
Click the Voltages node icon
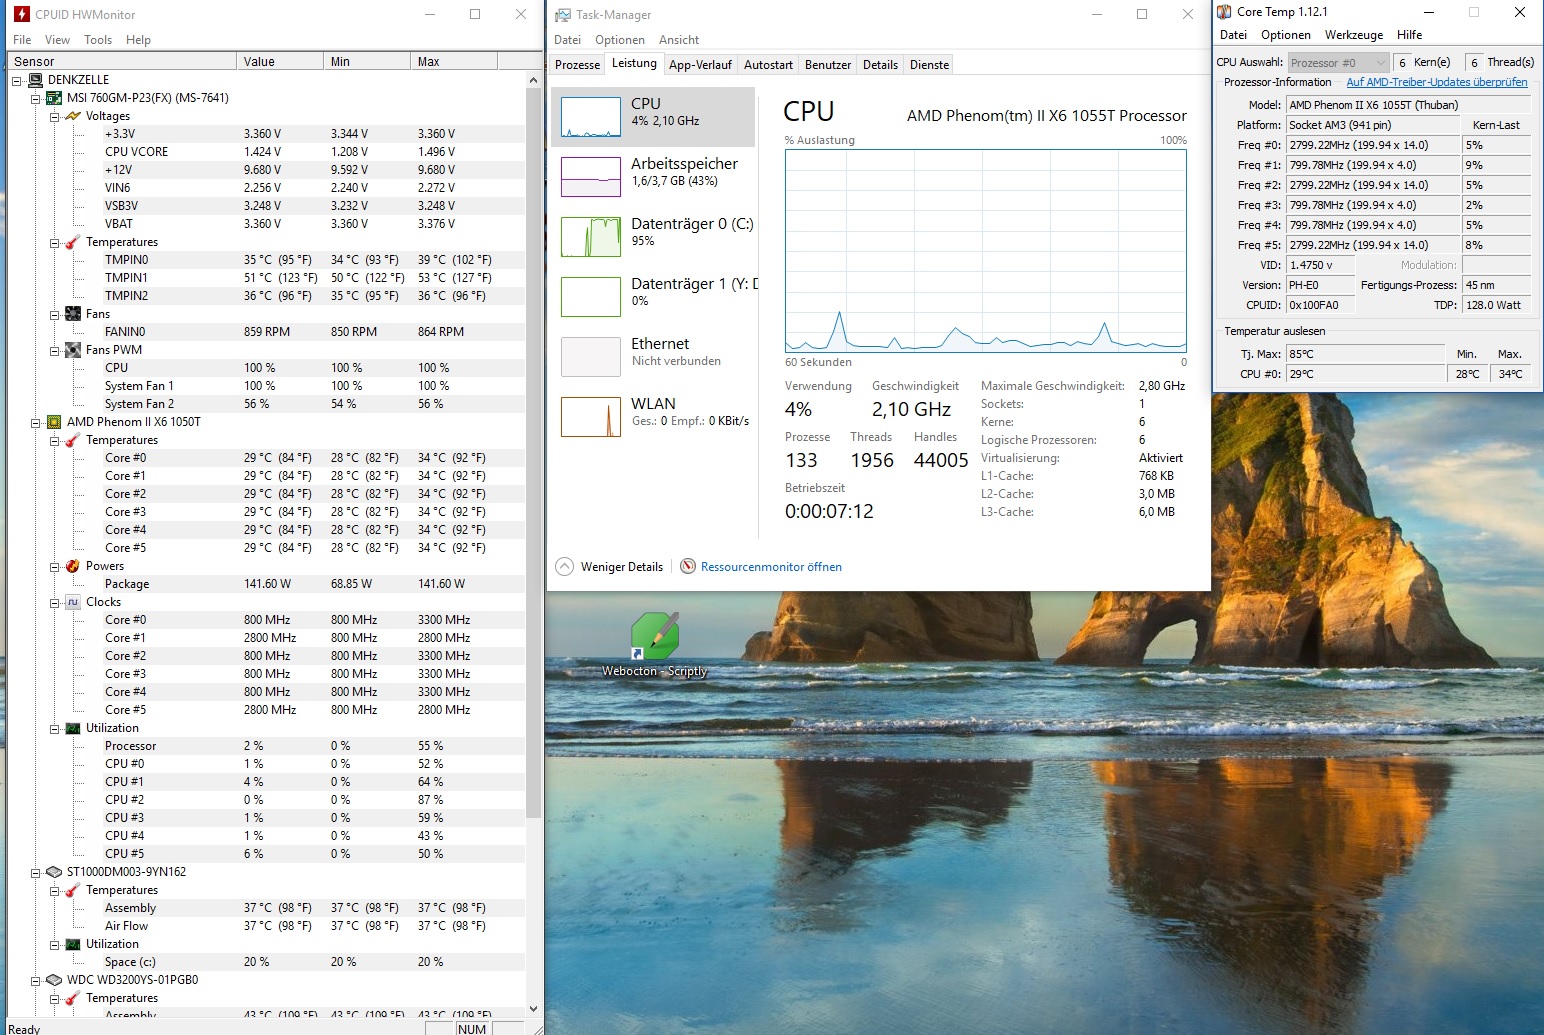click(x=73, y=116)
